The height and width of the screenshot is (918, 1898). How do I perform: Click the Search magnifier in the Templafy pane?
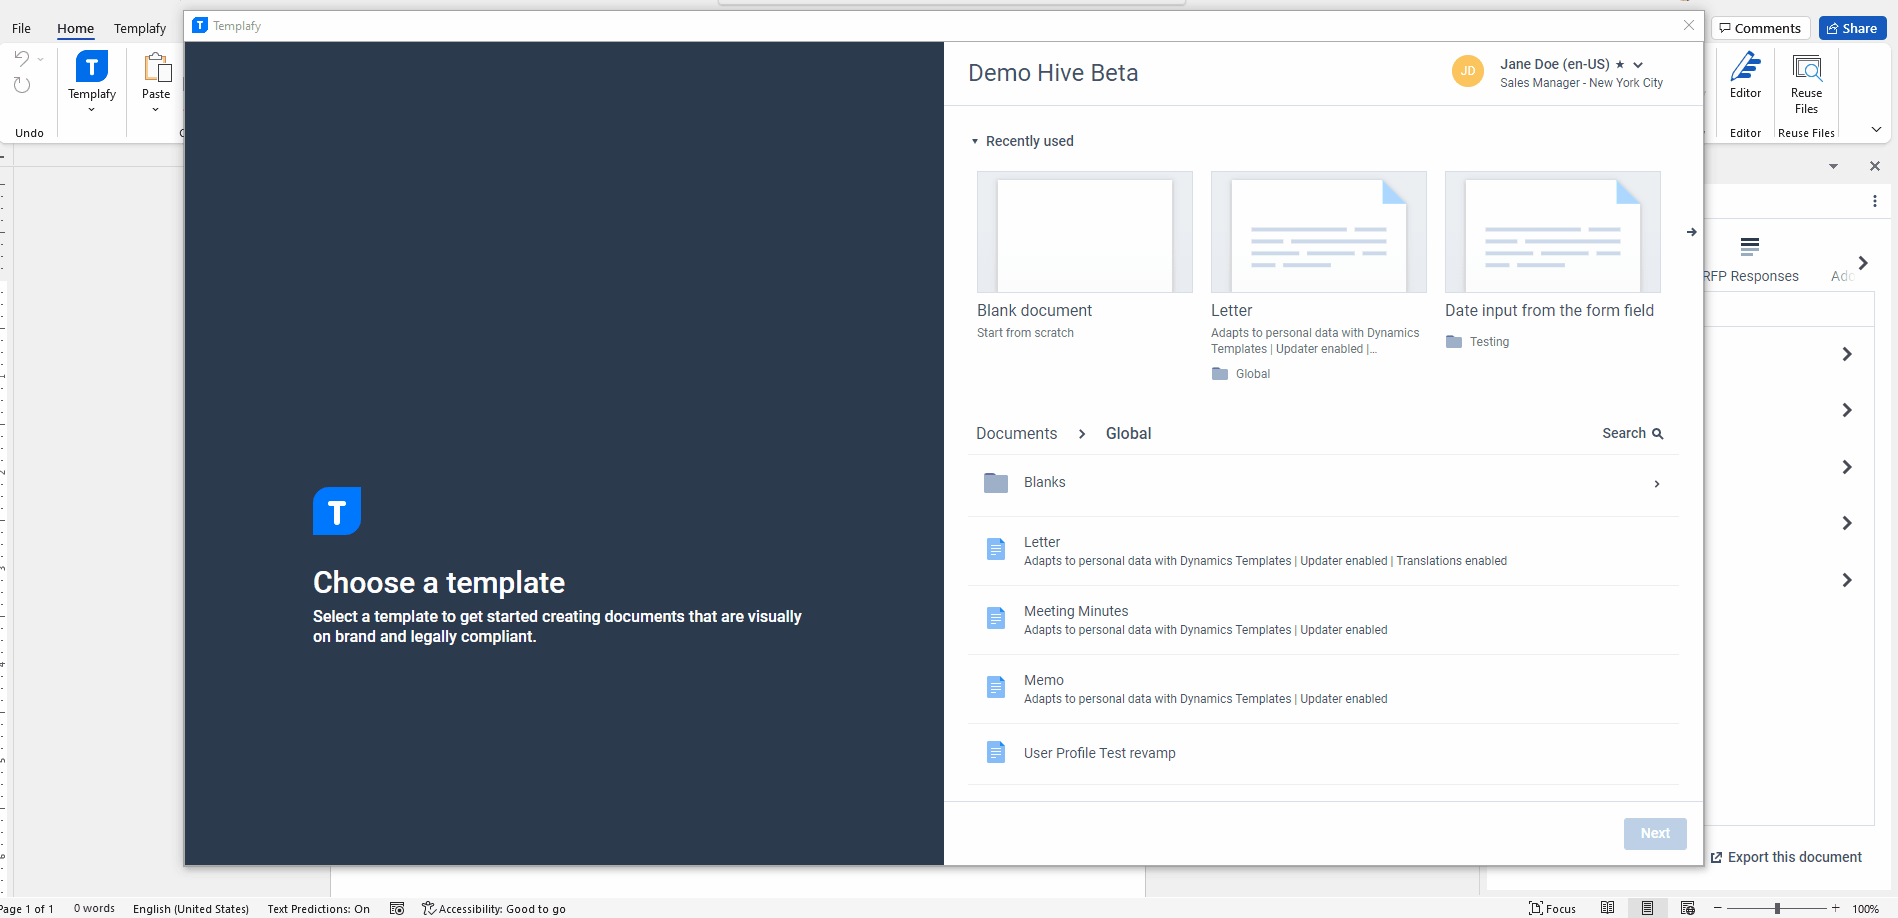click(x=1658, y=433)
